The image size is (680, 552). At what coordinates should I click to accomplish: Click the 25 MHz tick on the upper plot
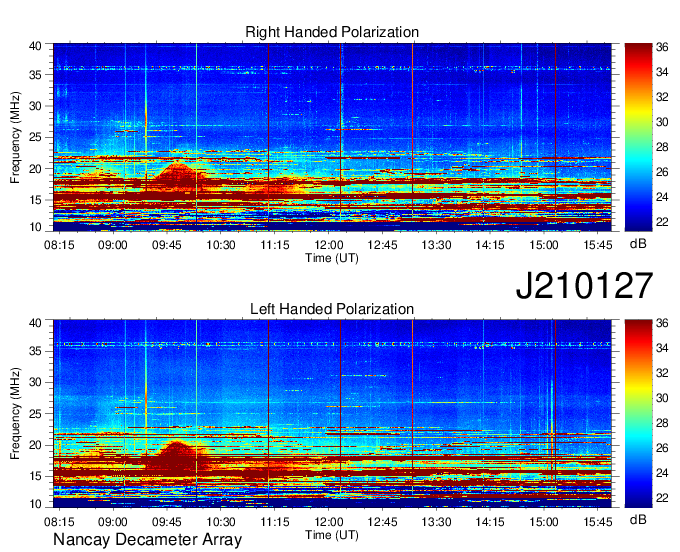point(35,137)
